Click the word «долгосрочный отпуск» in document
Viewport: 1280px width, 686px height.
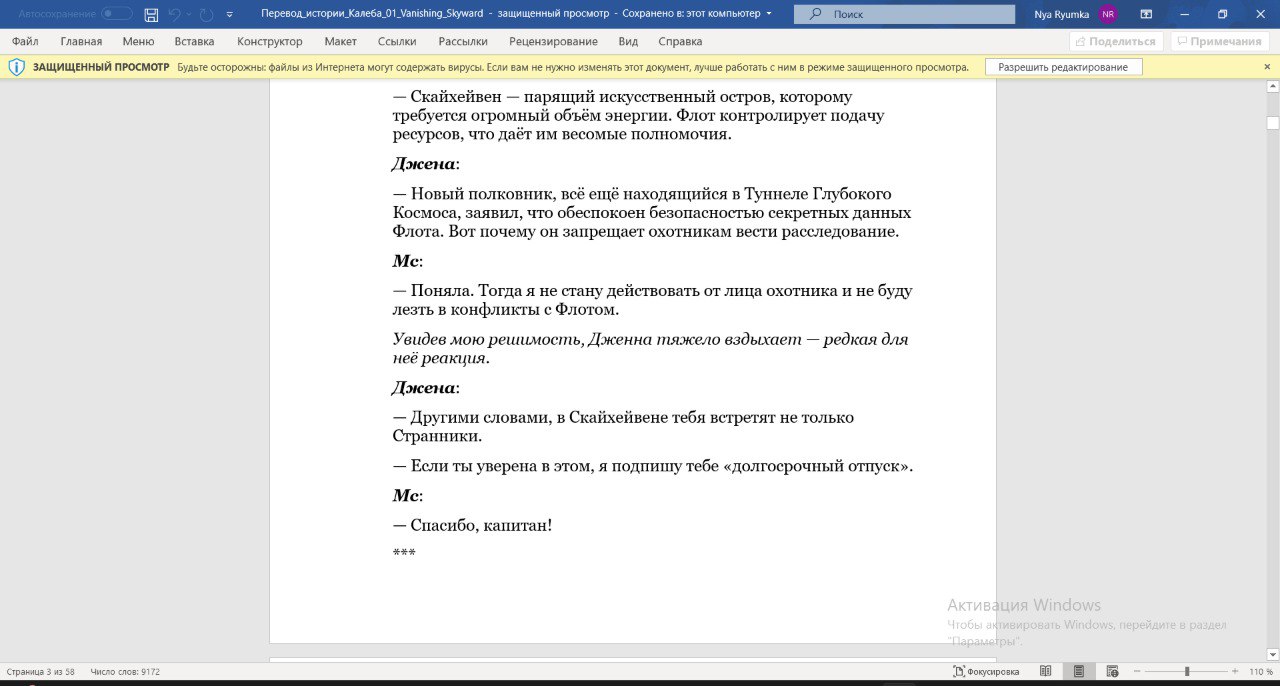(x=817, y=466)
